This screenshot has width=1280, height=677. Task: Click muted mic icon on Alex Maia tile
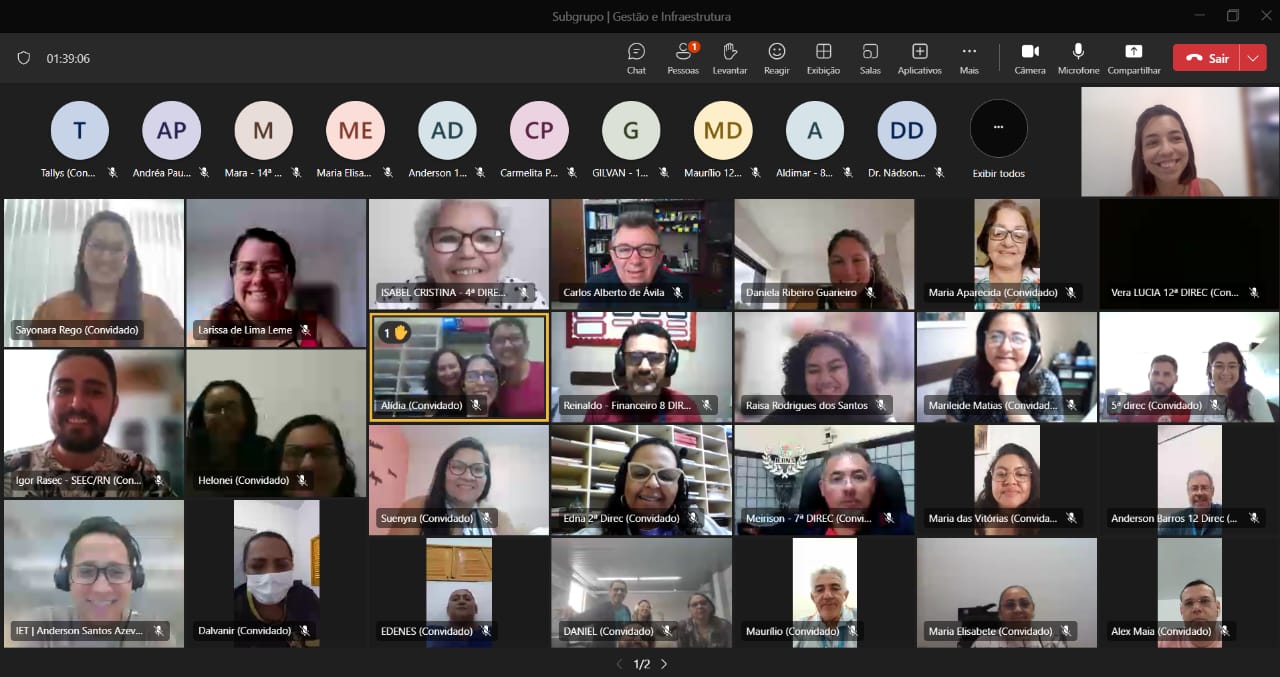click(x=1224, y=631)
